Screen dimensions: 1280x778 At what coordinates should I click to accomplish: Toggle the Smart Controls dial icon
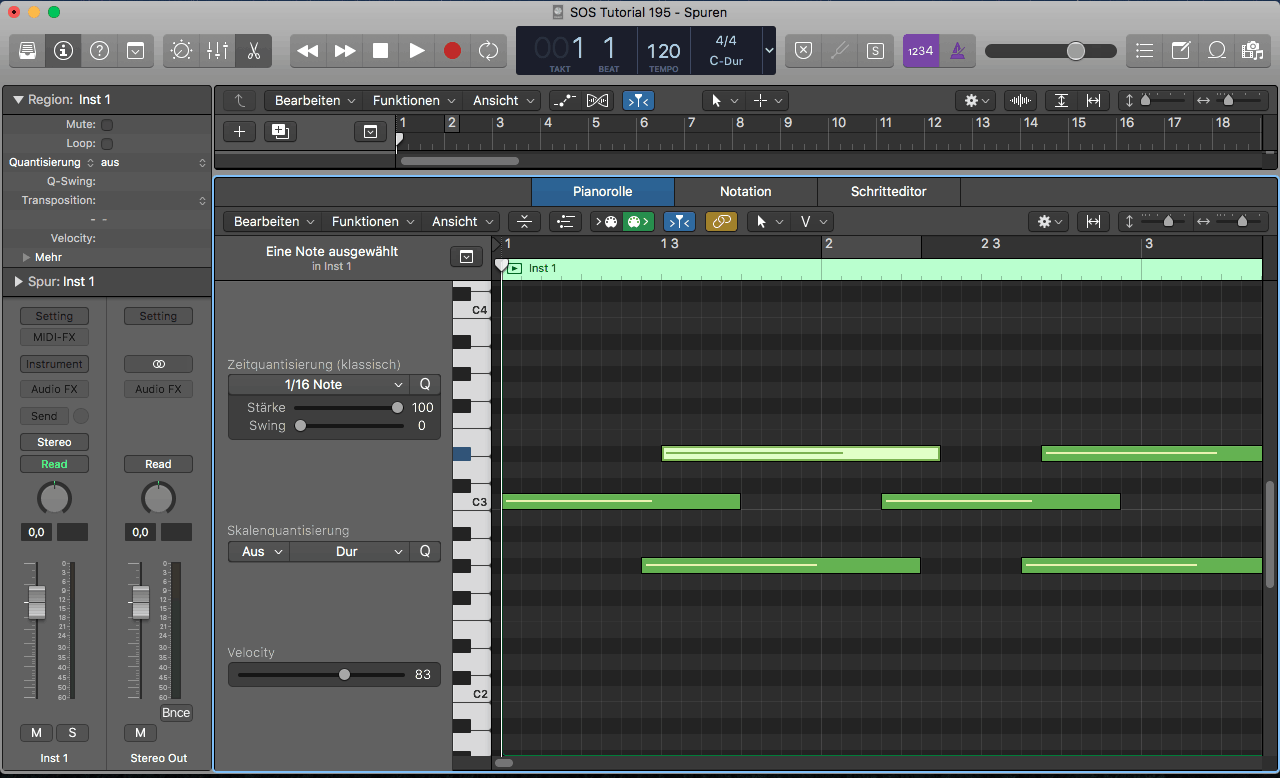(x=181, y=51)
